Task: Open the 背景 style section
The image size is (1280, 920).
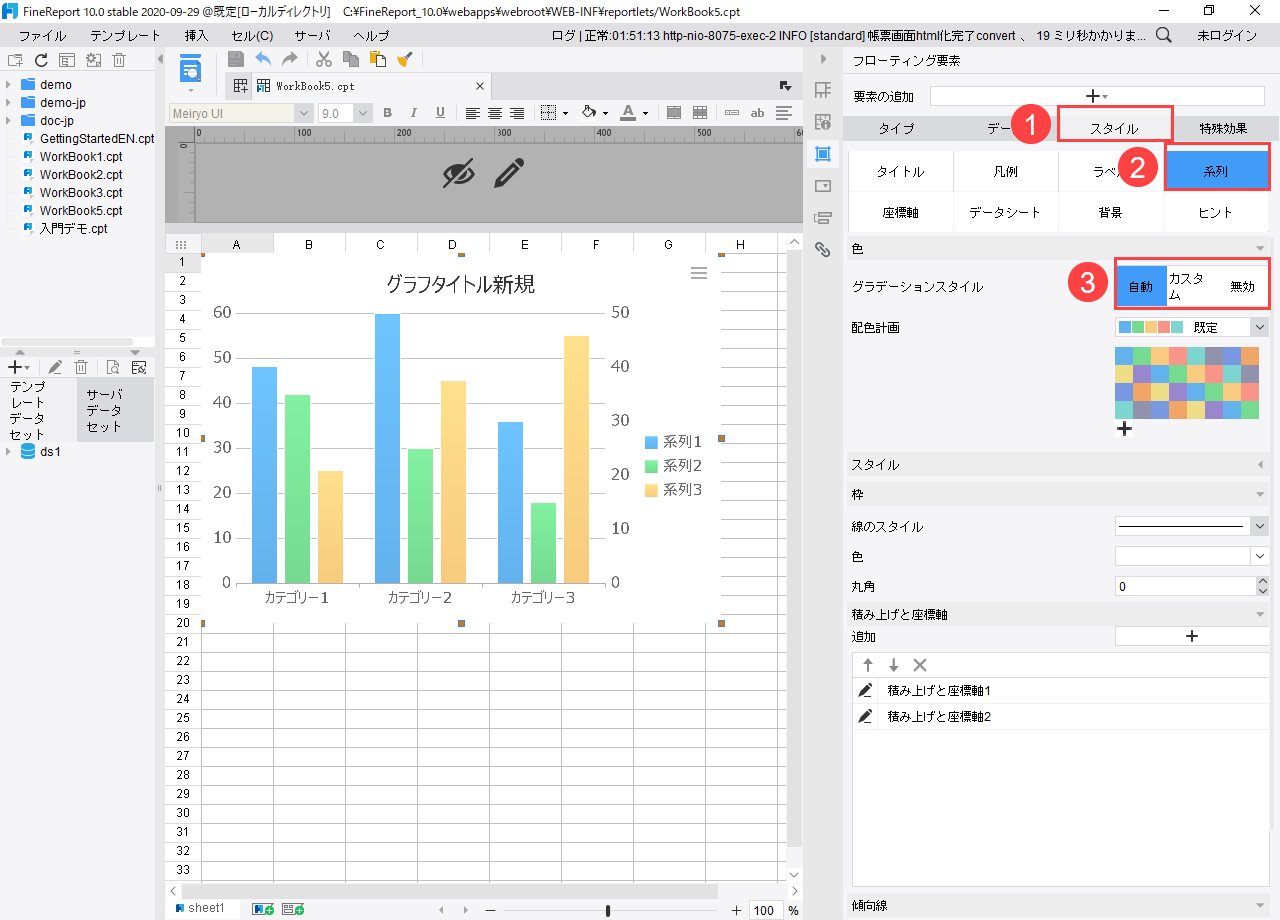Action: pyautogui.click(x=1110, y=212)
